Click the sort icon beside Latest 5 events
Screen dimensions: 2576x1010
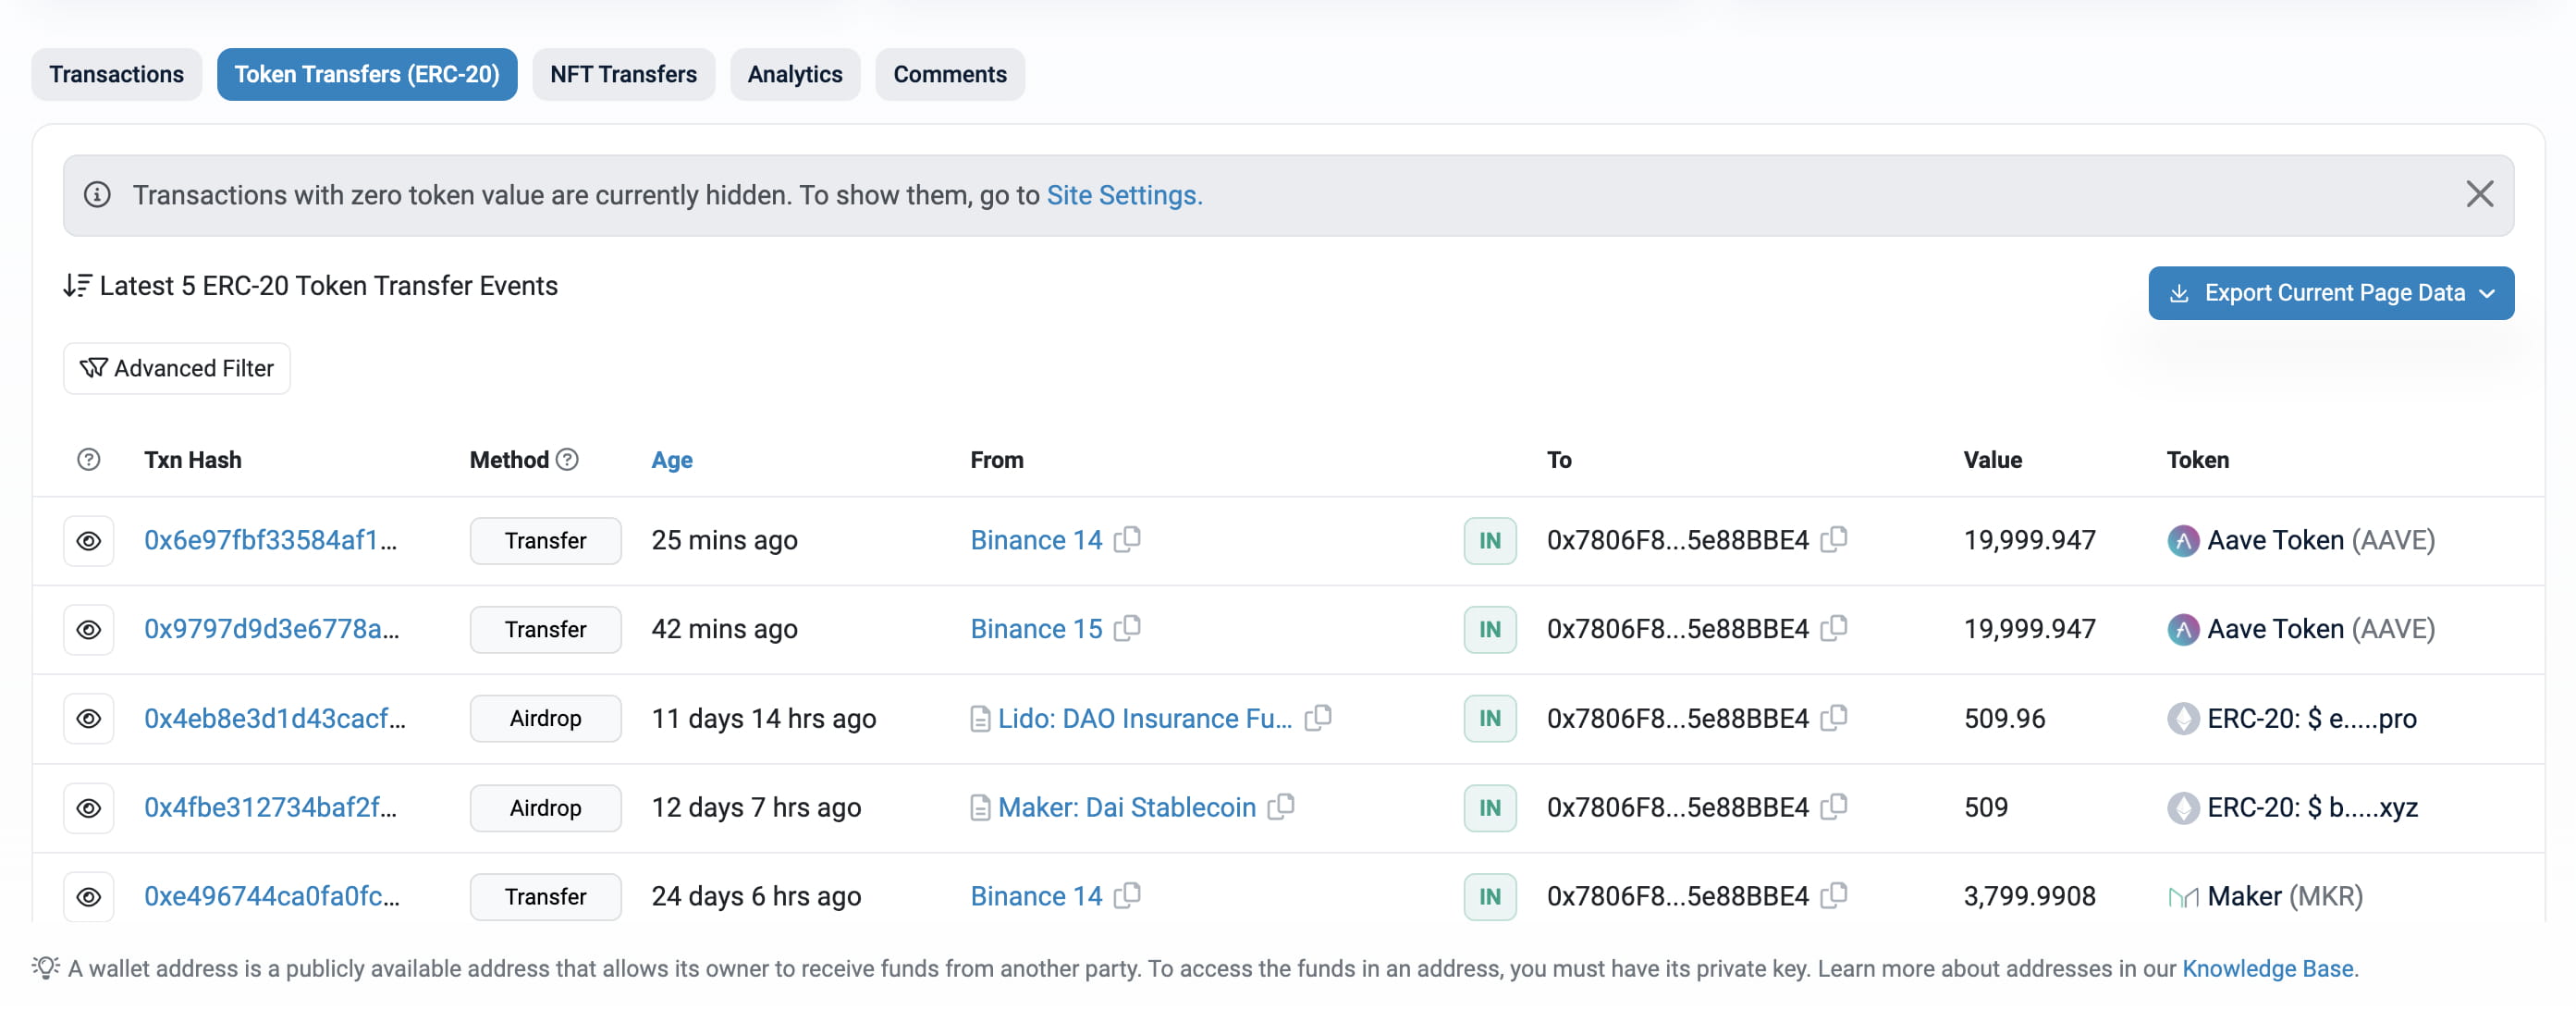[77, 285]
